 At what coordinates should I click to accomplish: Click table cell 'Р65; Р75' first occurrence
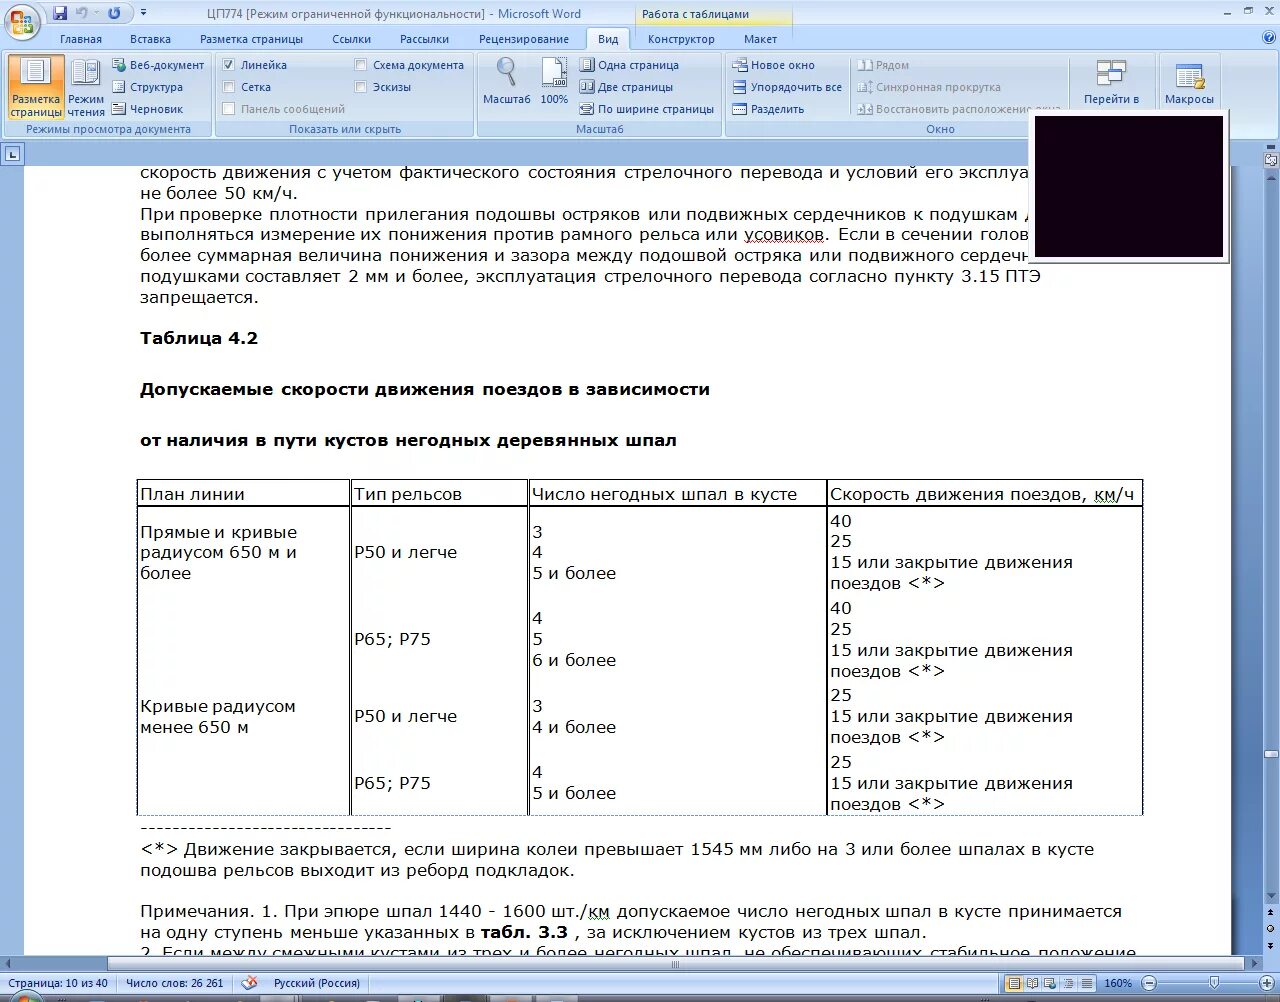(392, 639)
